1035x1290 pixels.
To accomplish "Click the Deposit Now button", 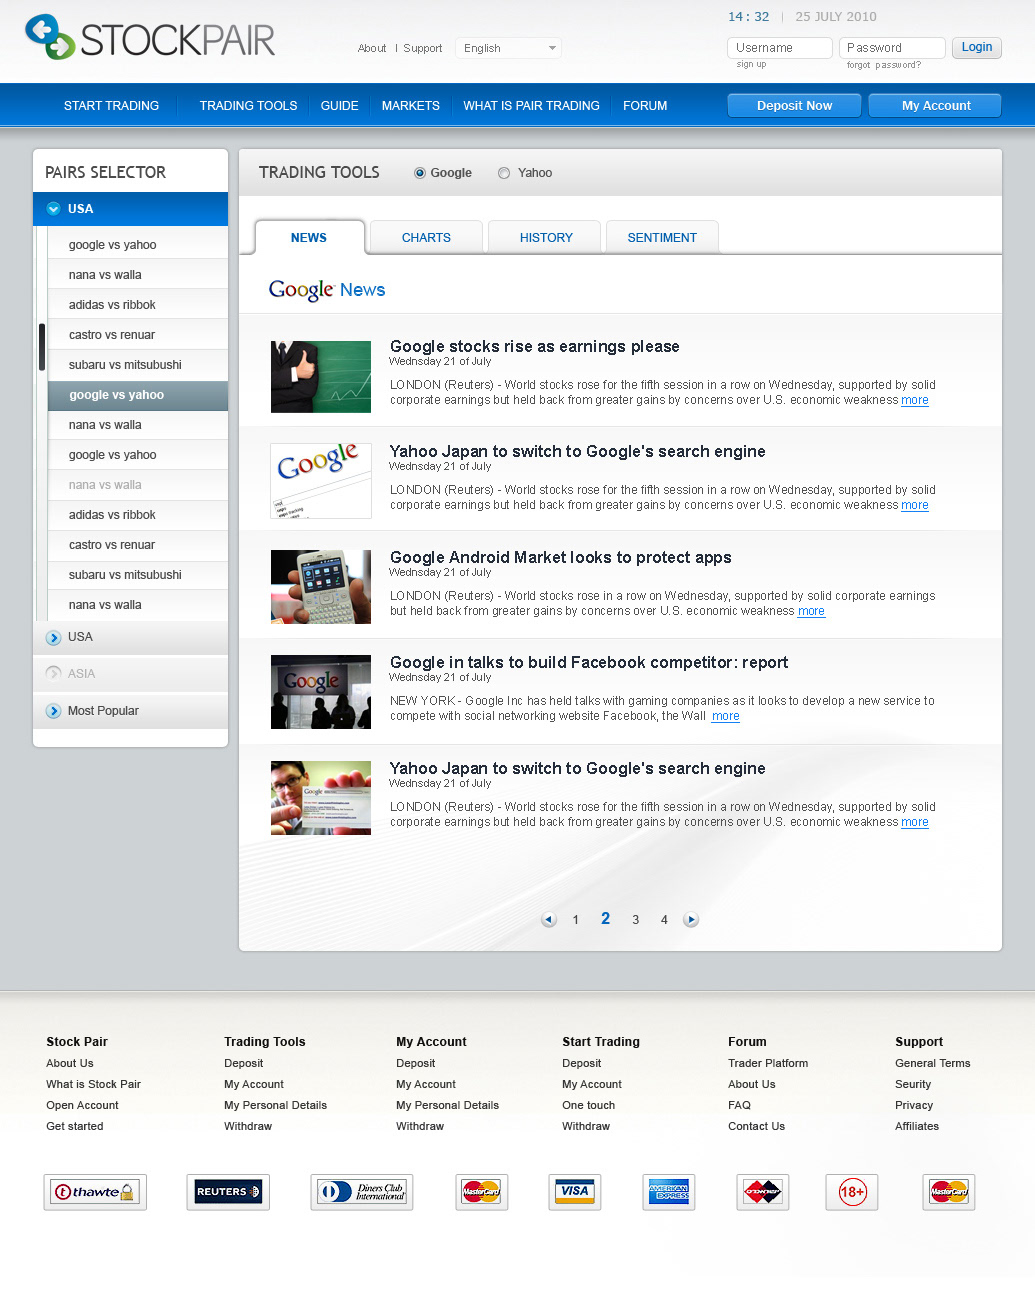I will [x=794, y=106].
